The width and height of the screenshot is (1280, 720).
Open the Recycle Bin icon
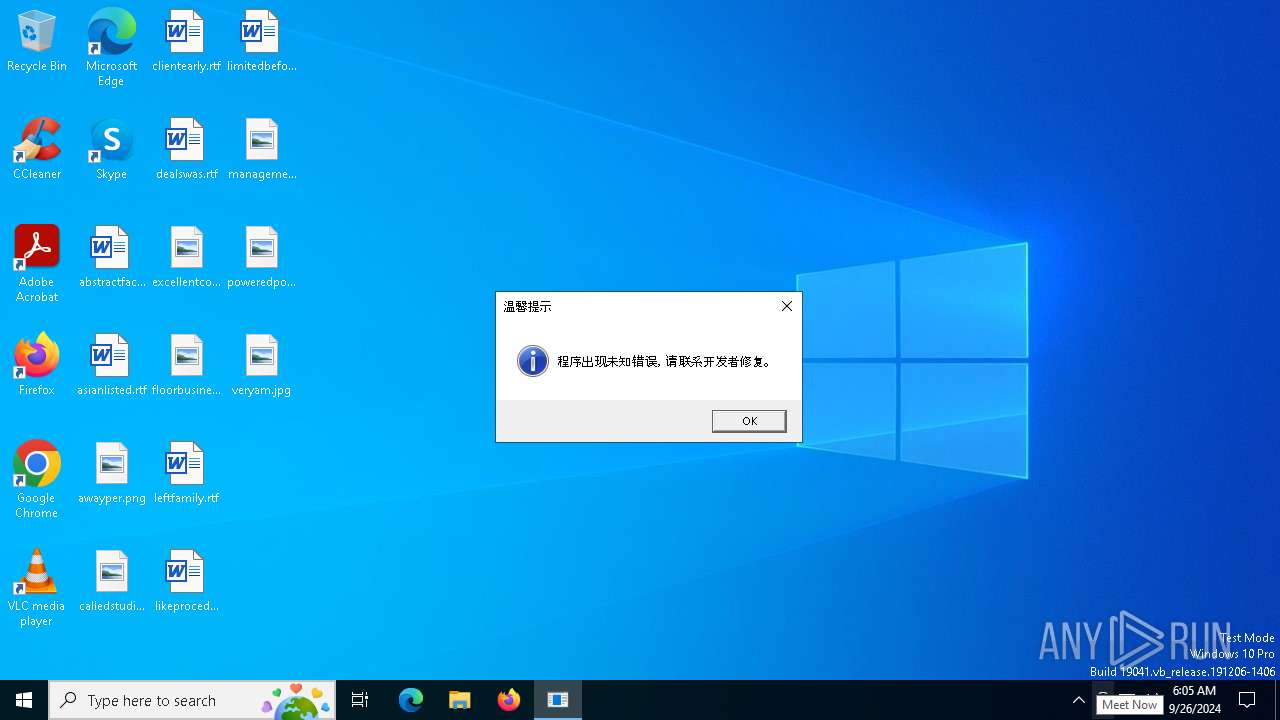[37, 41]
